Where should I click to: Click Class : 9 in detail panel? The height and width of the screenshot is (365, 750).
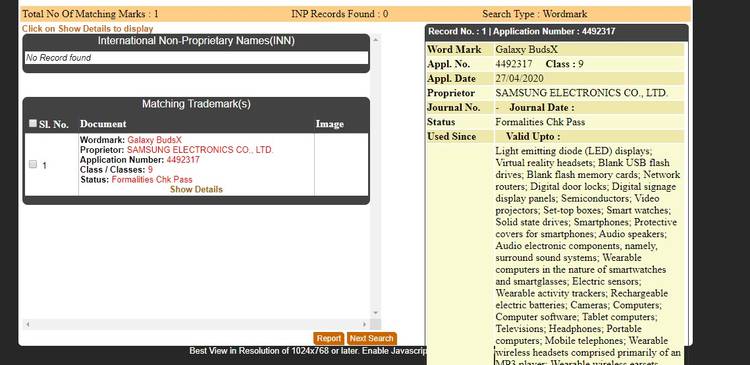pyautogui.click(x=564, y=64)
